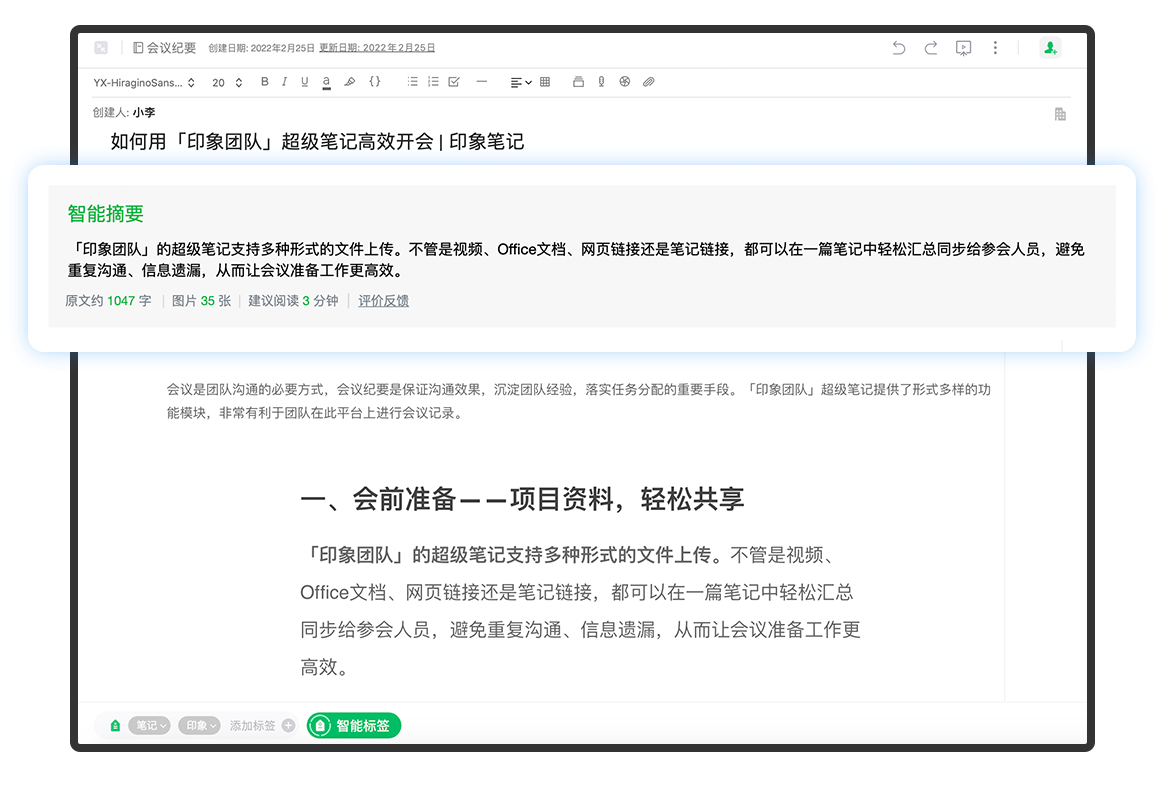Toggle italic formatting
The height and width of the screenshot is (788, 1160).
pos(284,82)
